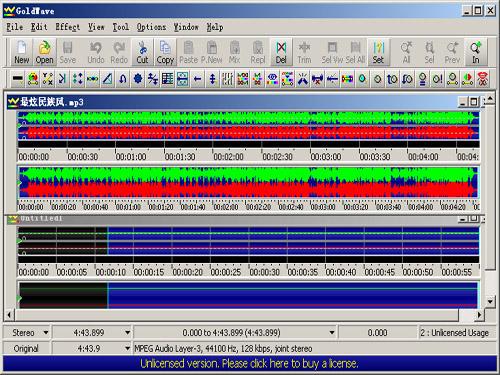500x375 pixels.
Task: Open the Compressor/Expander arrows icon
Action: pos(78,79)
